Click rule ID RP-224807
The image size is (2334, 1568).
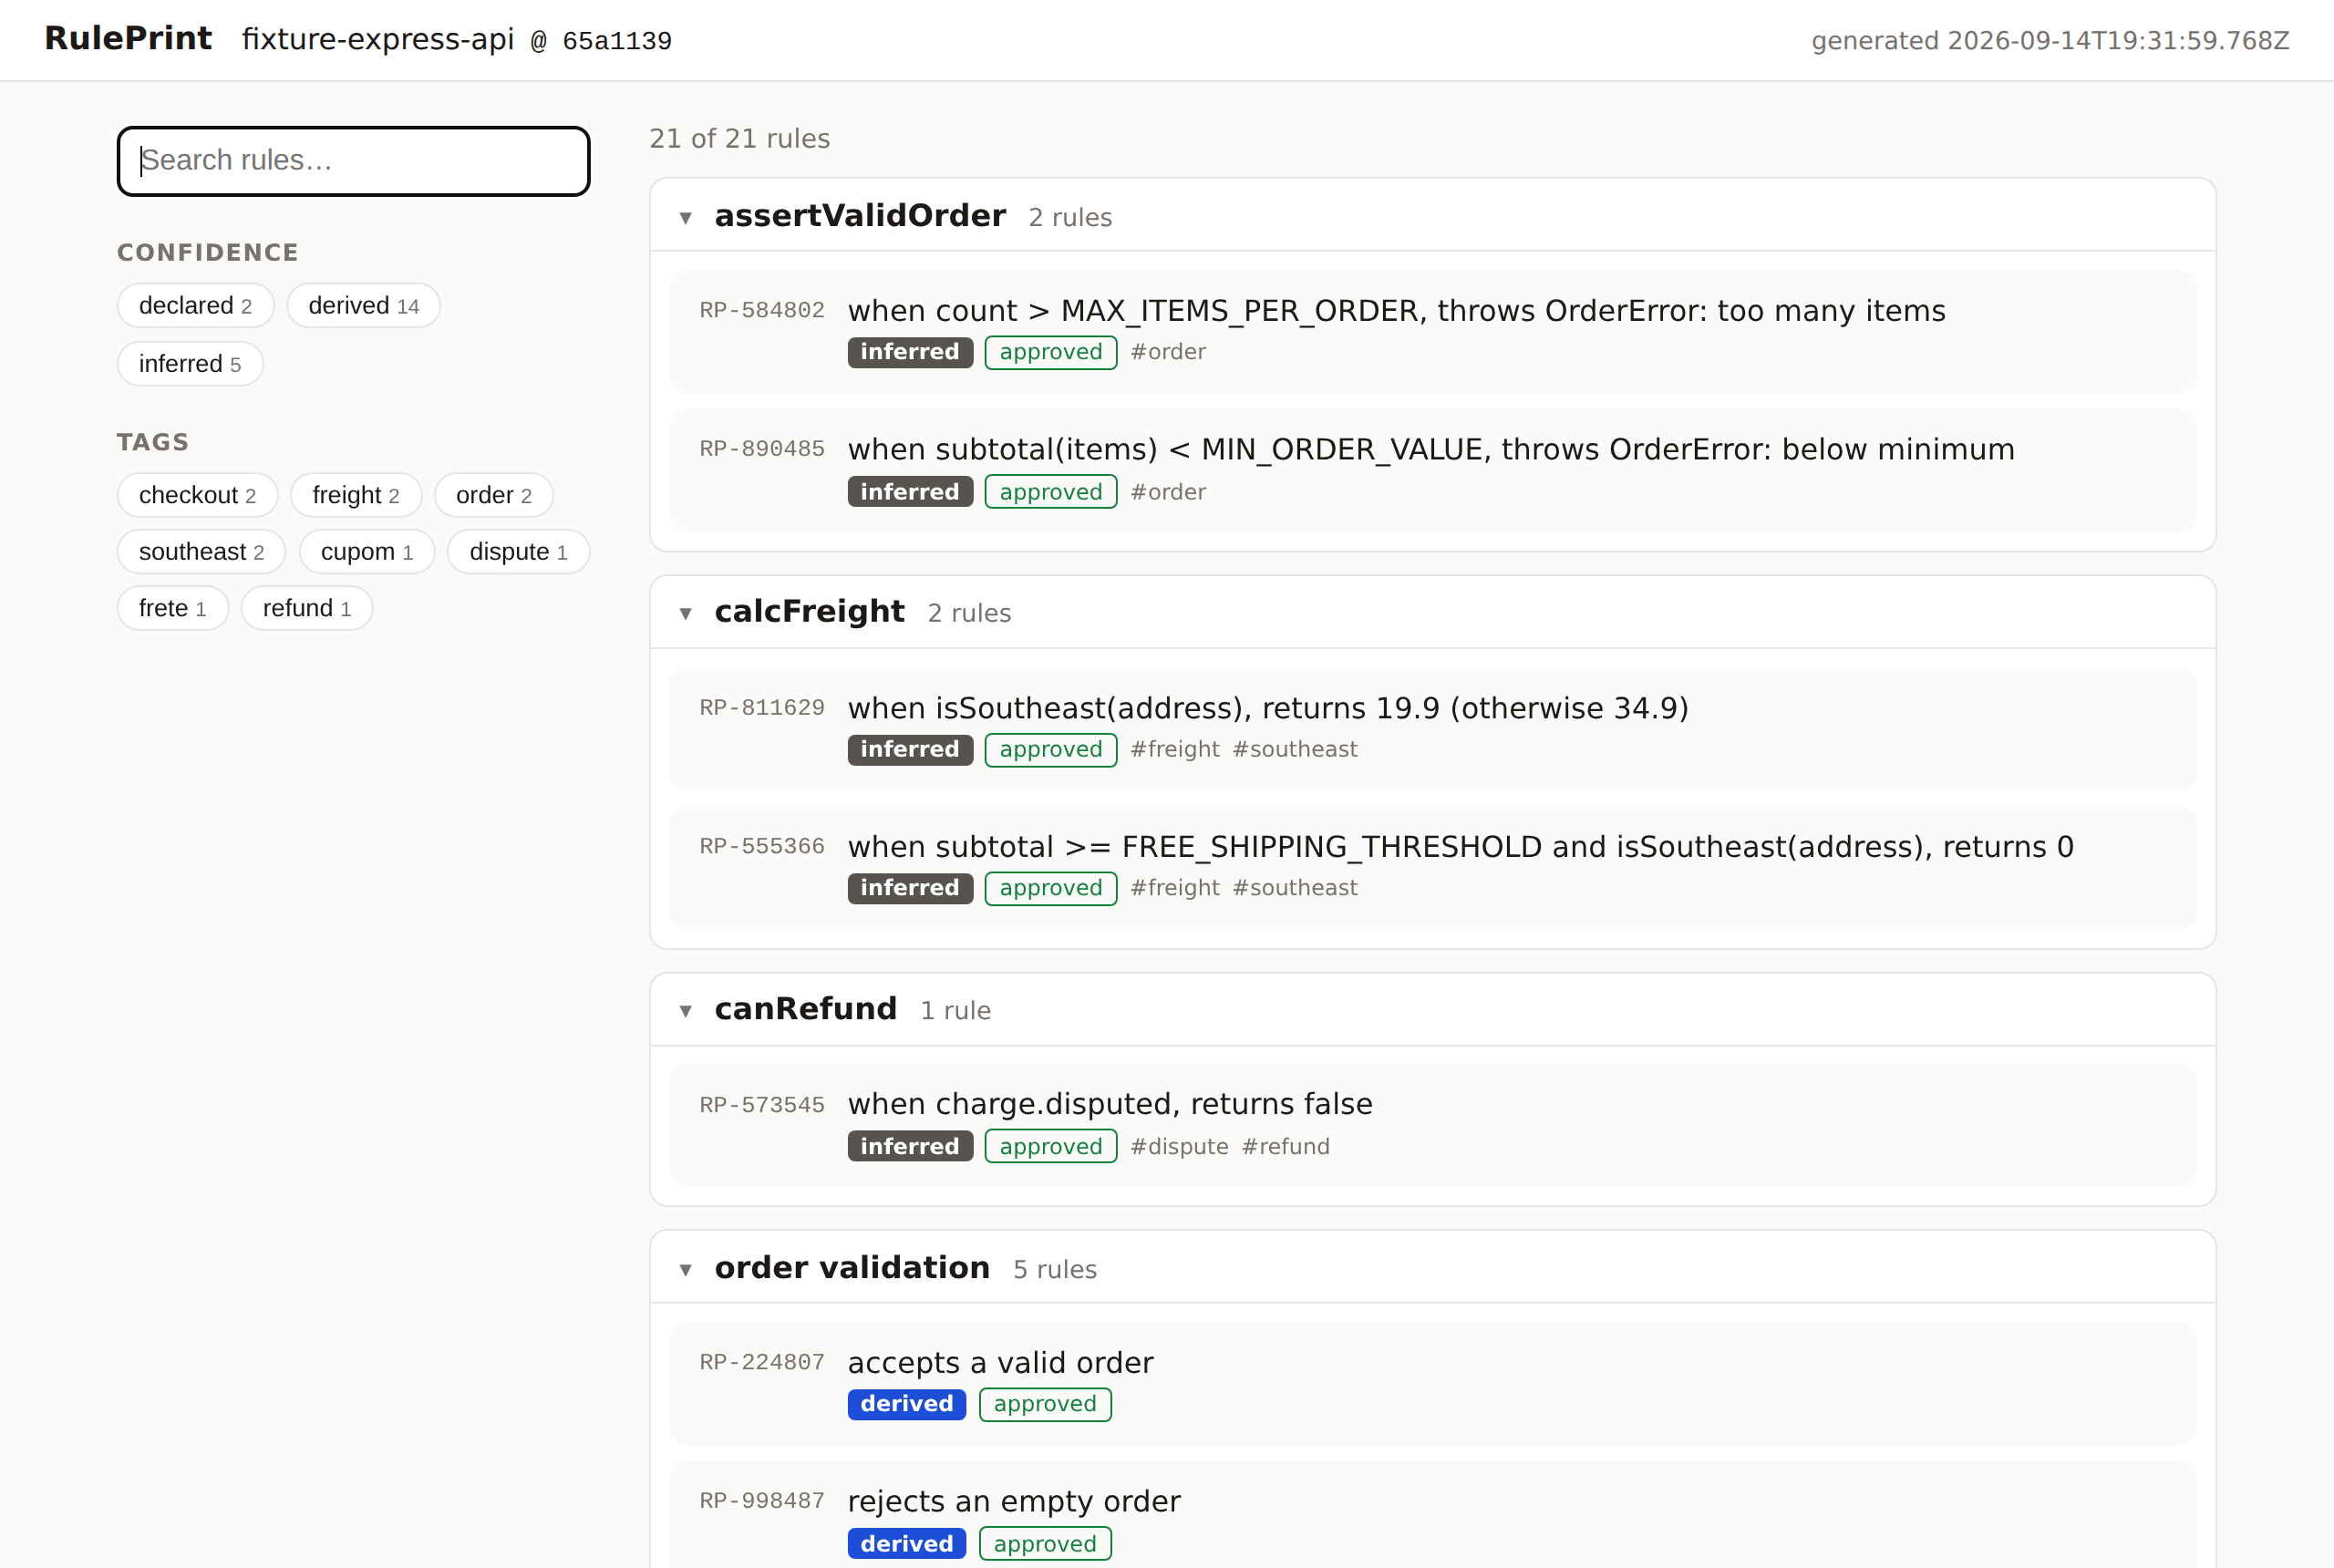(x=762, y=1362)
